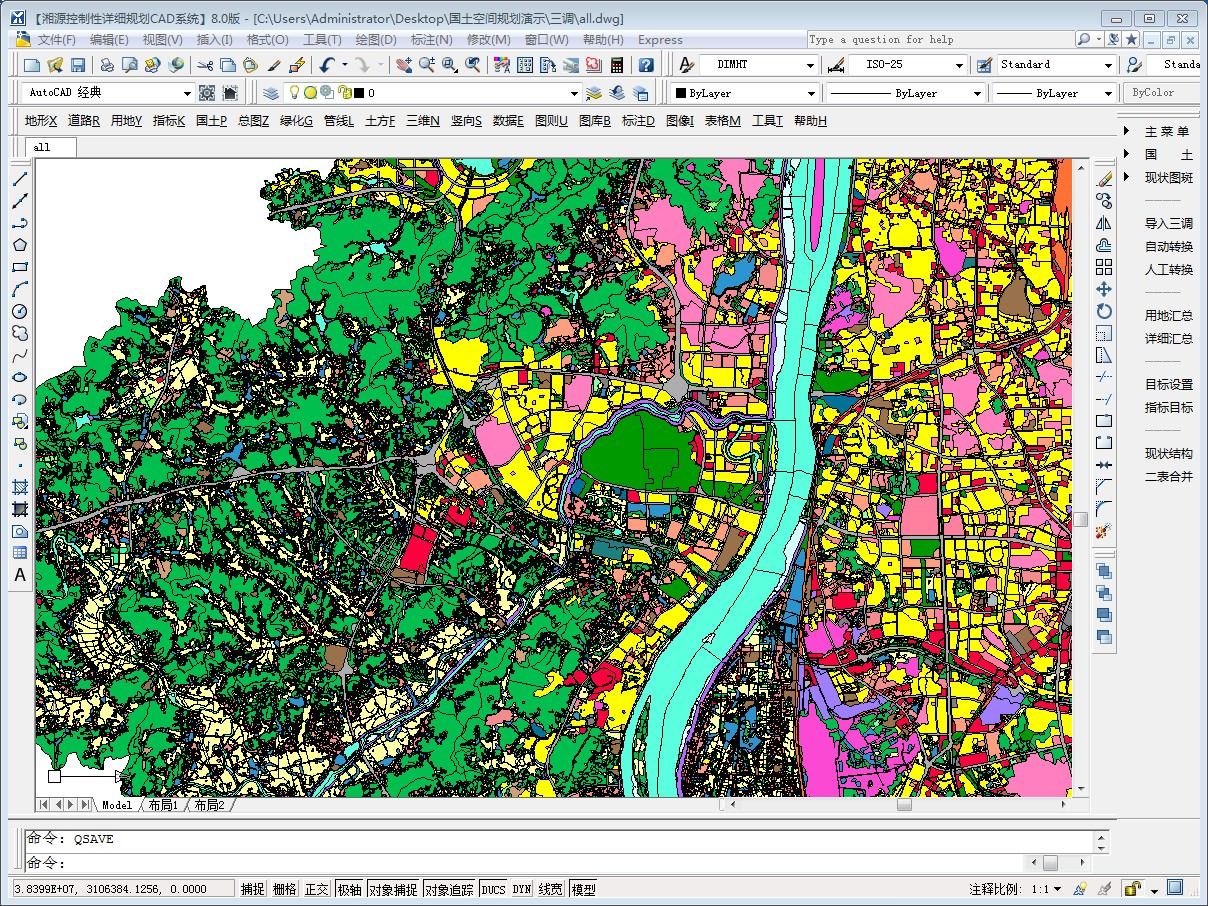
Task: Click the New drawing icon
Action: click(x=32, y=65)
